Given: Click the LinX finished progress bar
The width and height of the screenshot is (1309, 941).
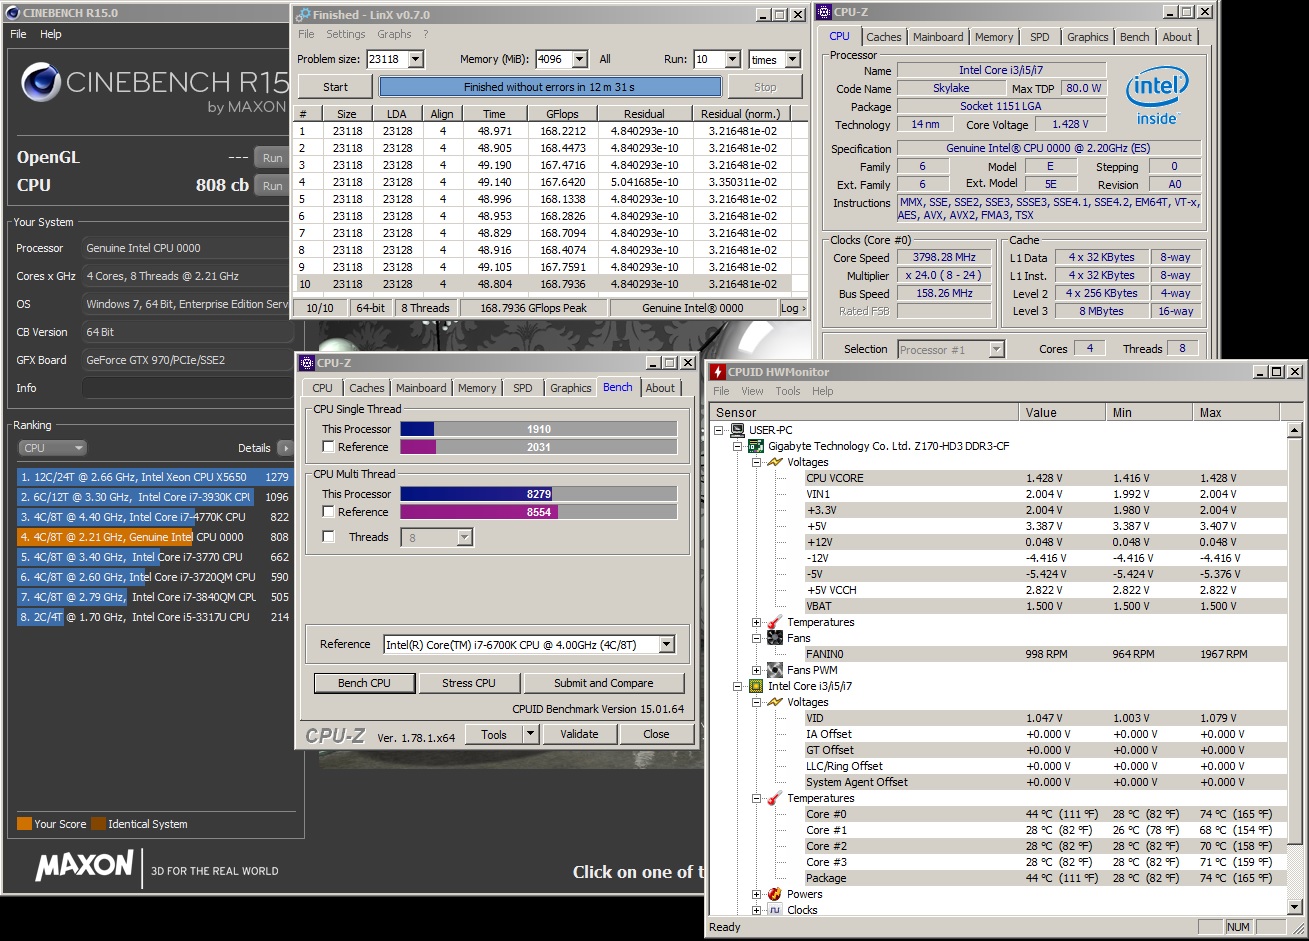Looking at the screenshot, I should pos(549,87).
